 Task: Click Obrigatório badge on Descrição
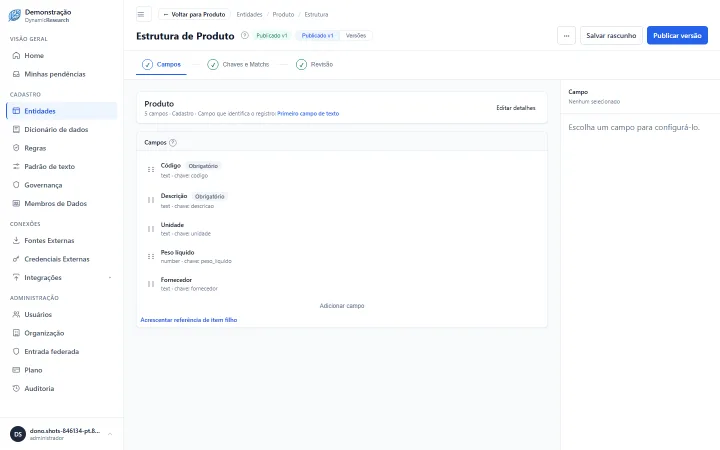(209, 196)
